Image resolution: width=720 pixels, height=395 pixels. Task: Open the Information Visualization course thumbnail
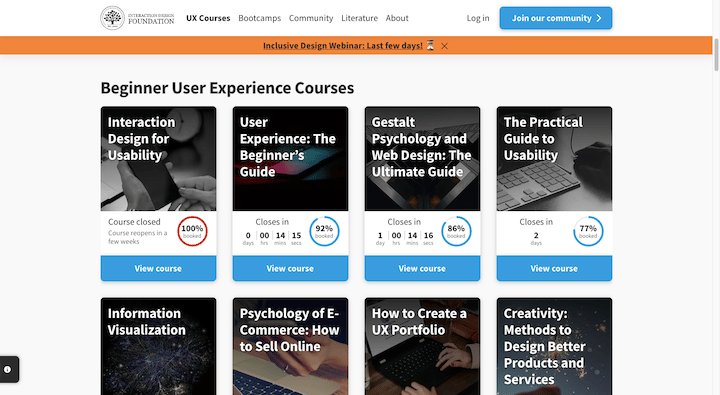pyautogui.click(x=158, y=346)
